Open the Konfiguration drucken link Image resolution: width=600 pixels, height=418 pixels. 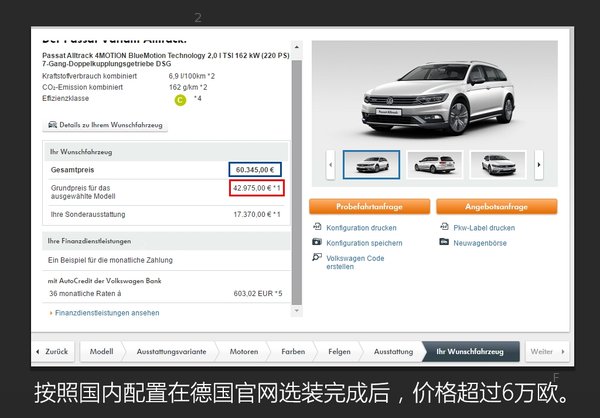click(361, 228)
